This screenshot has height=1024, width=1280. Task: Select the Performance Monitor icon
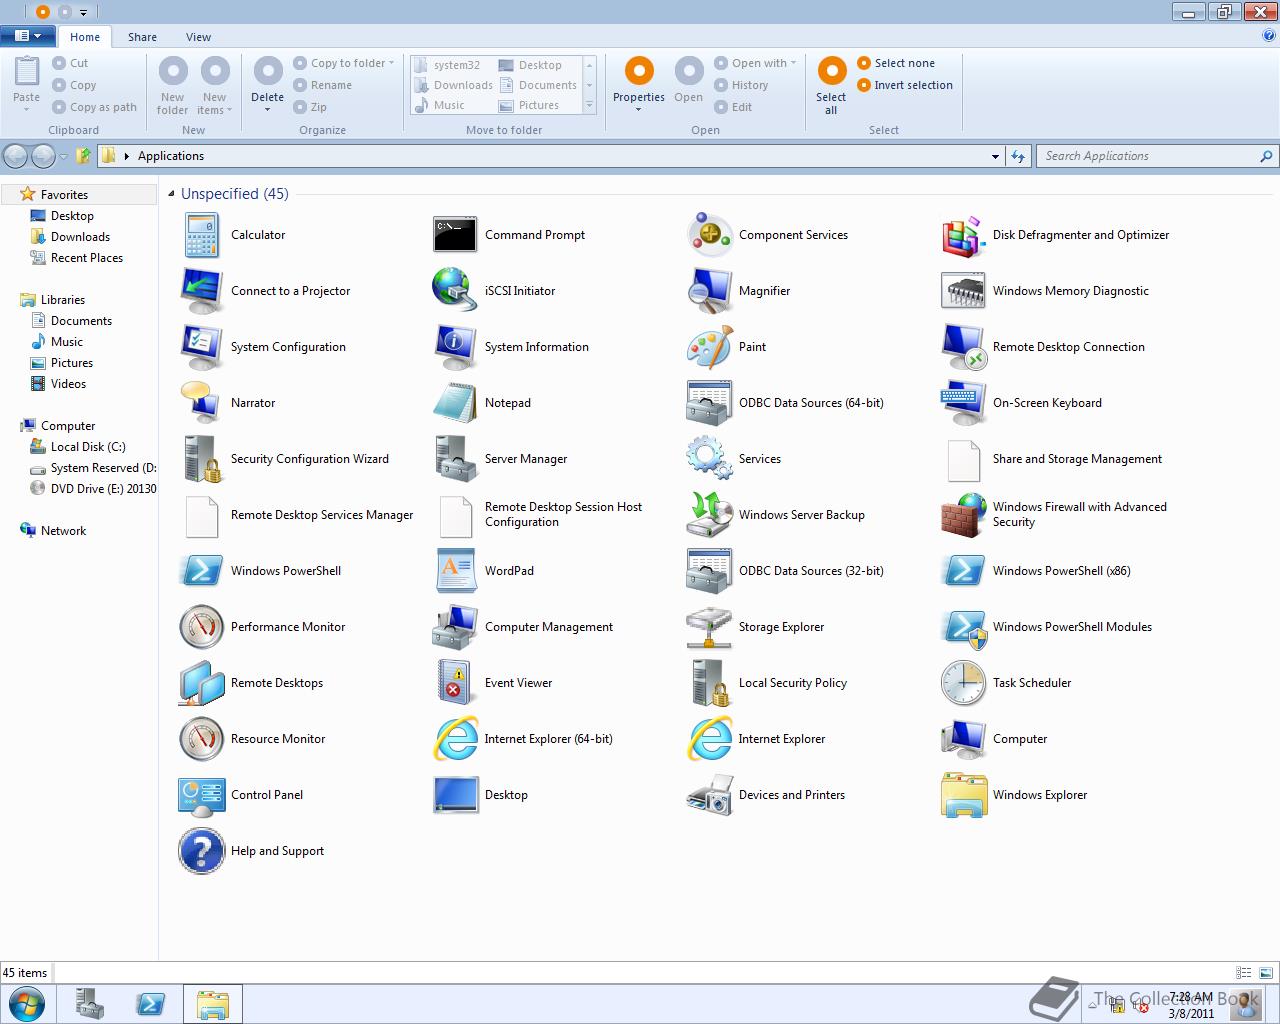[202, 627]
